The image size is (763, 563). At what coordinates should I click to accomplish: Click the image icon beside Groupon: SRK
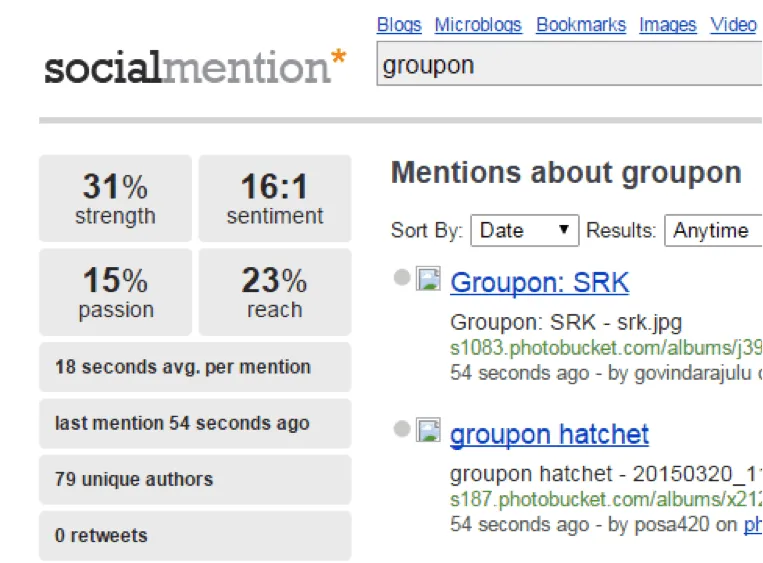click(x=429, y=279)
